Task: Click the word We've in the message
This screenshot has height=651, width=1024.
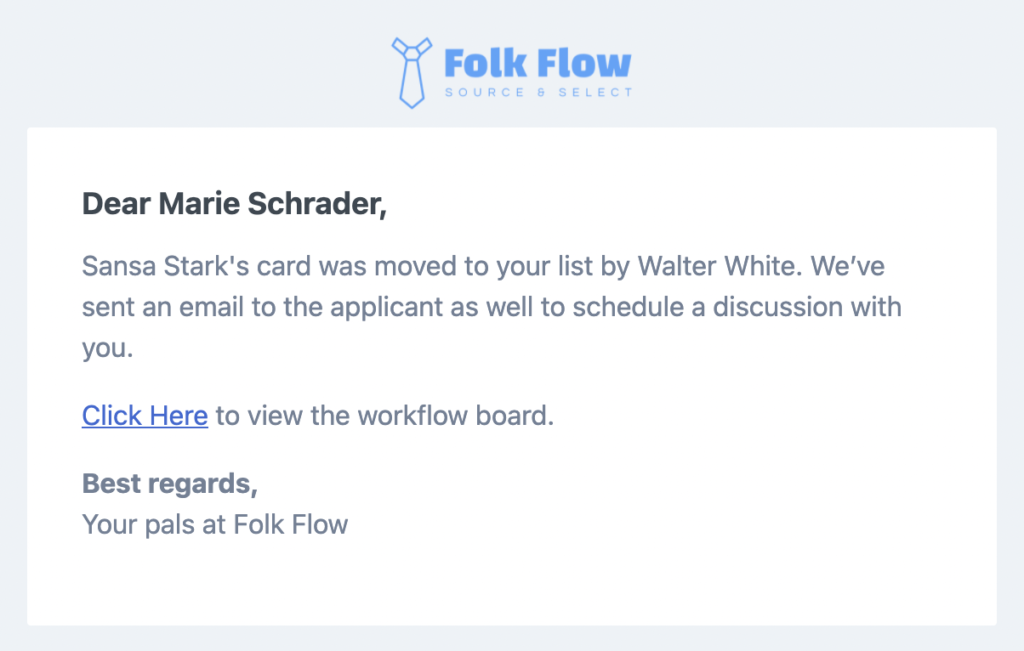Action: point(848,266)
